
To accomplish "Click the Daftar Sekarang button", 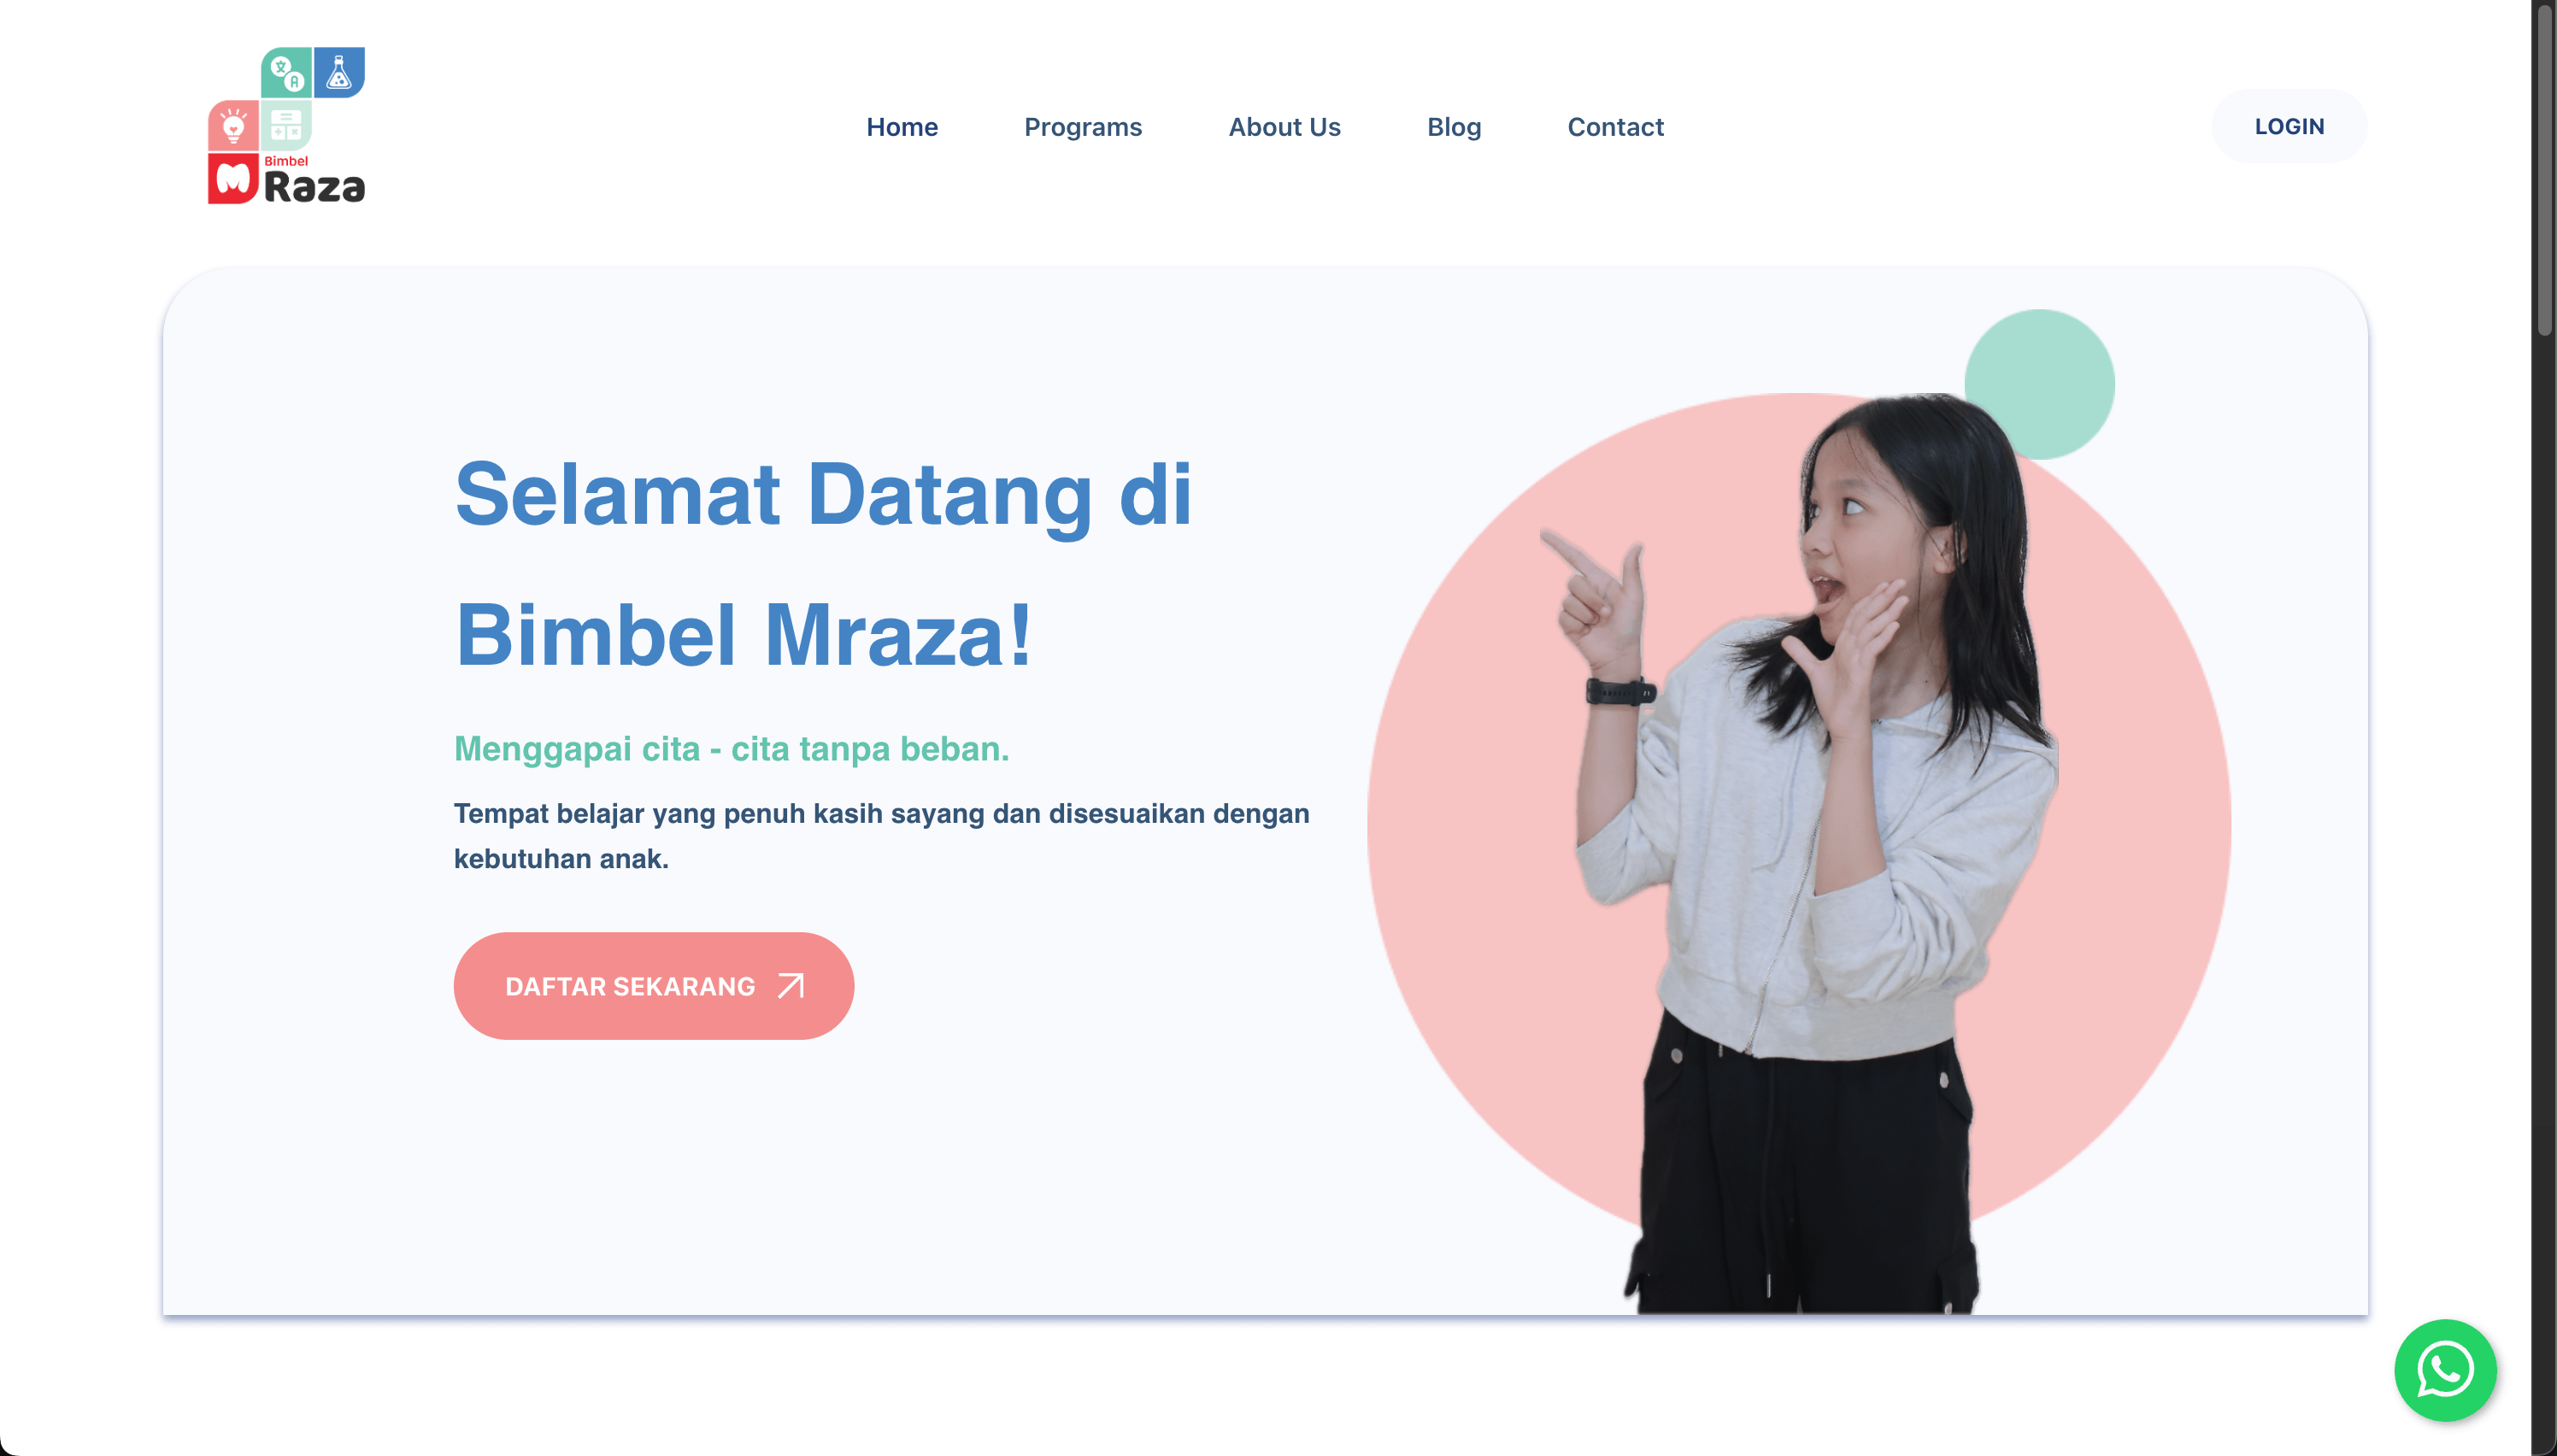I will 654,986.
